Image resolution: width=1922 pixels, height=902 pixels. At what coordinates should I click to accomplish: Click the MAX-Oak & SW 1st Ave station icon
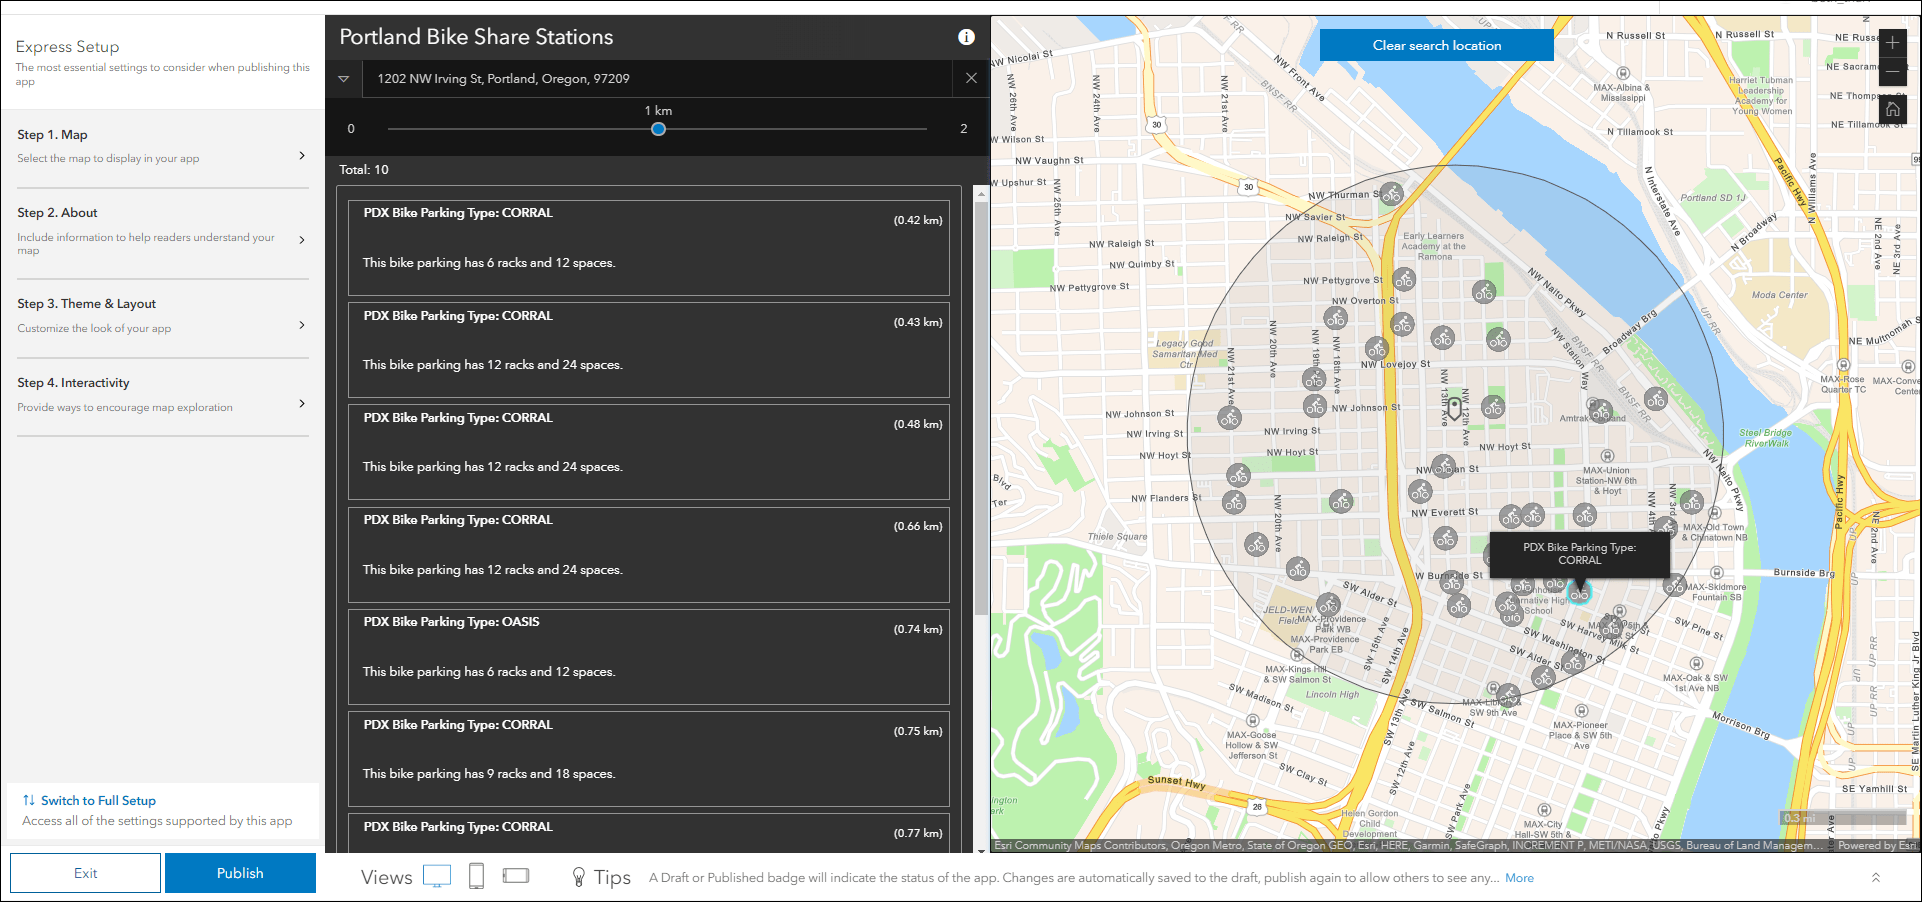click(1696, 663)
